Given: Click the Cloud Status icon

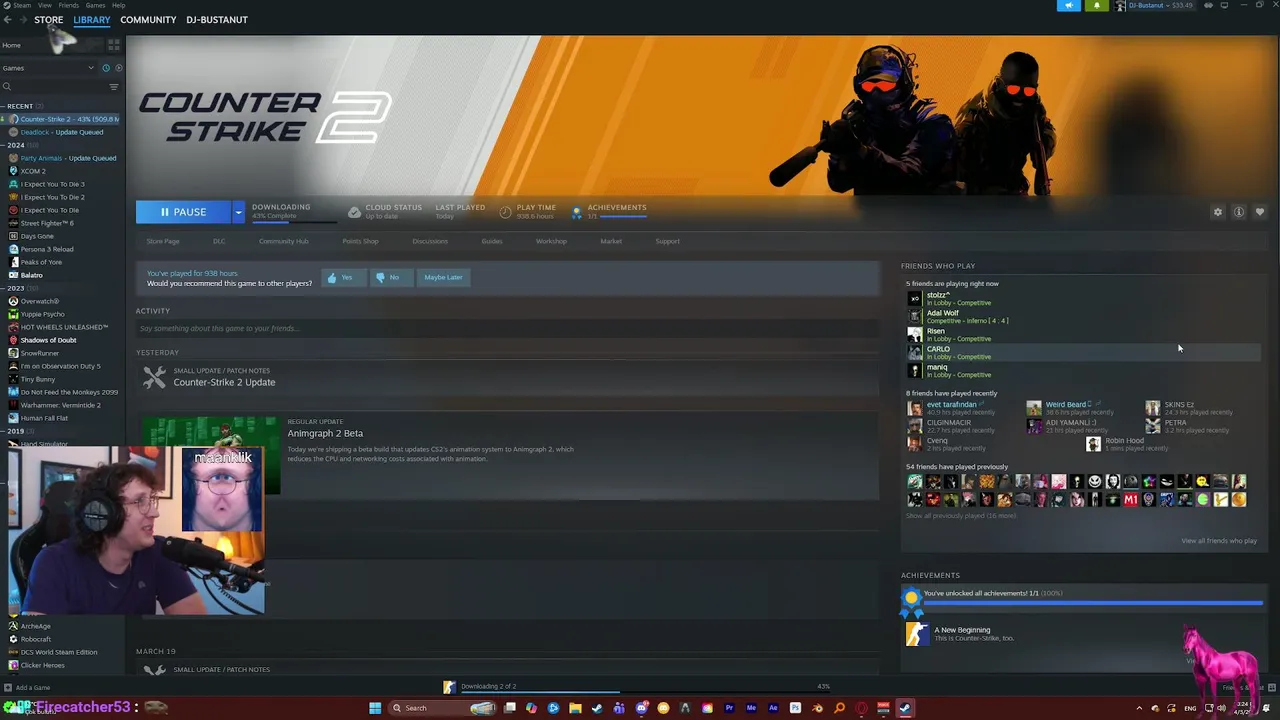Looking at the screenshot, I should (354, 212).
